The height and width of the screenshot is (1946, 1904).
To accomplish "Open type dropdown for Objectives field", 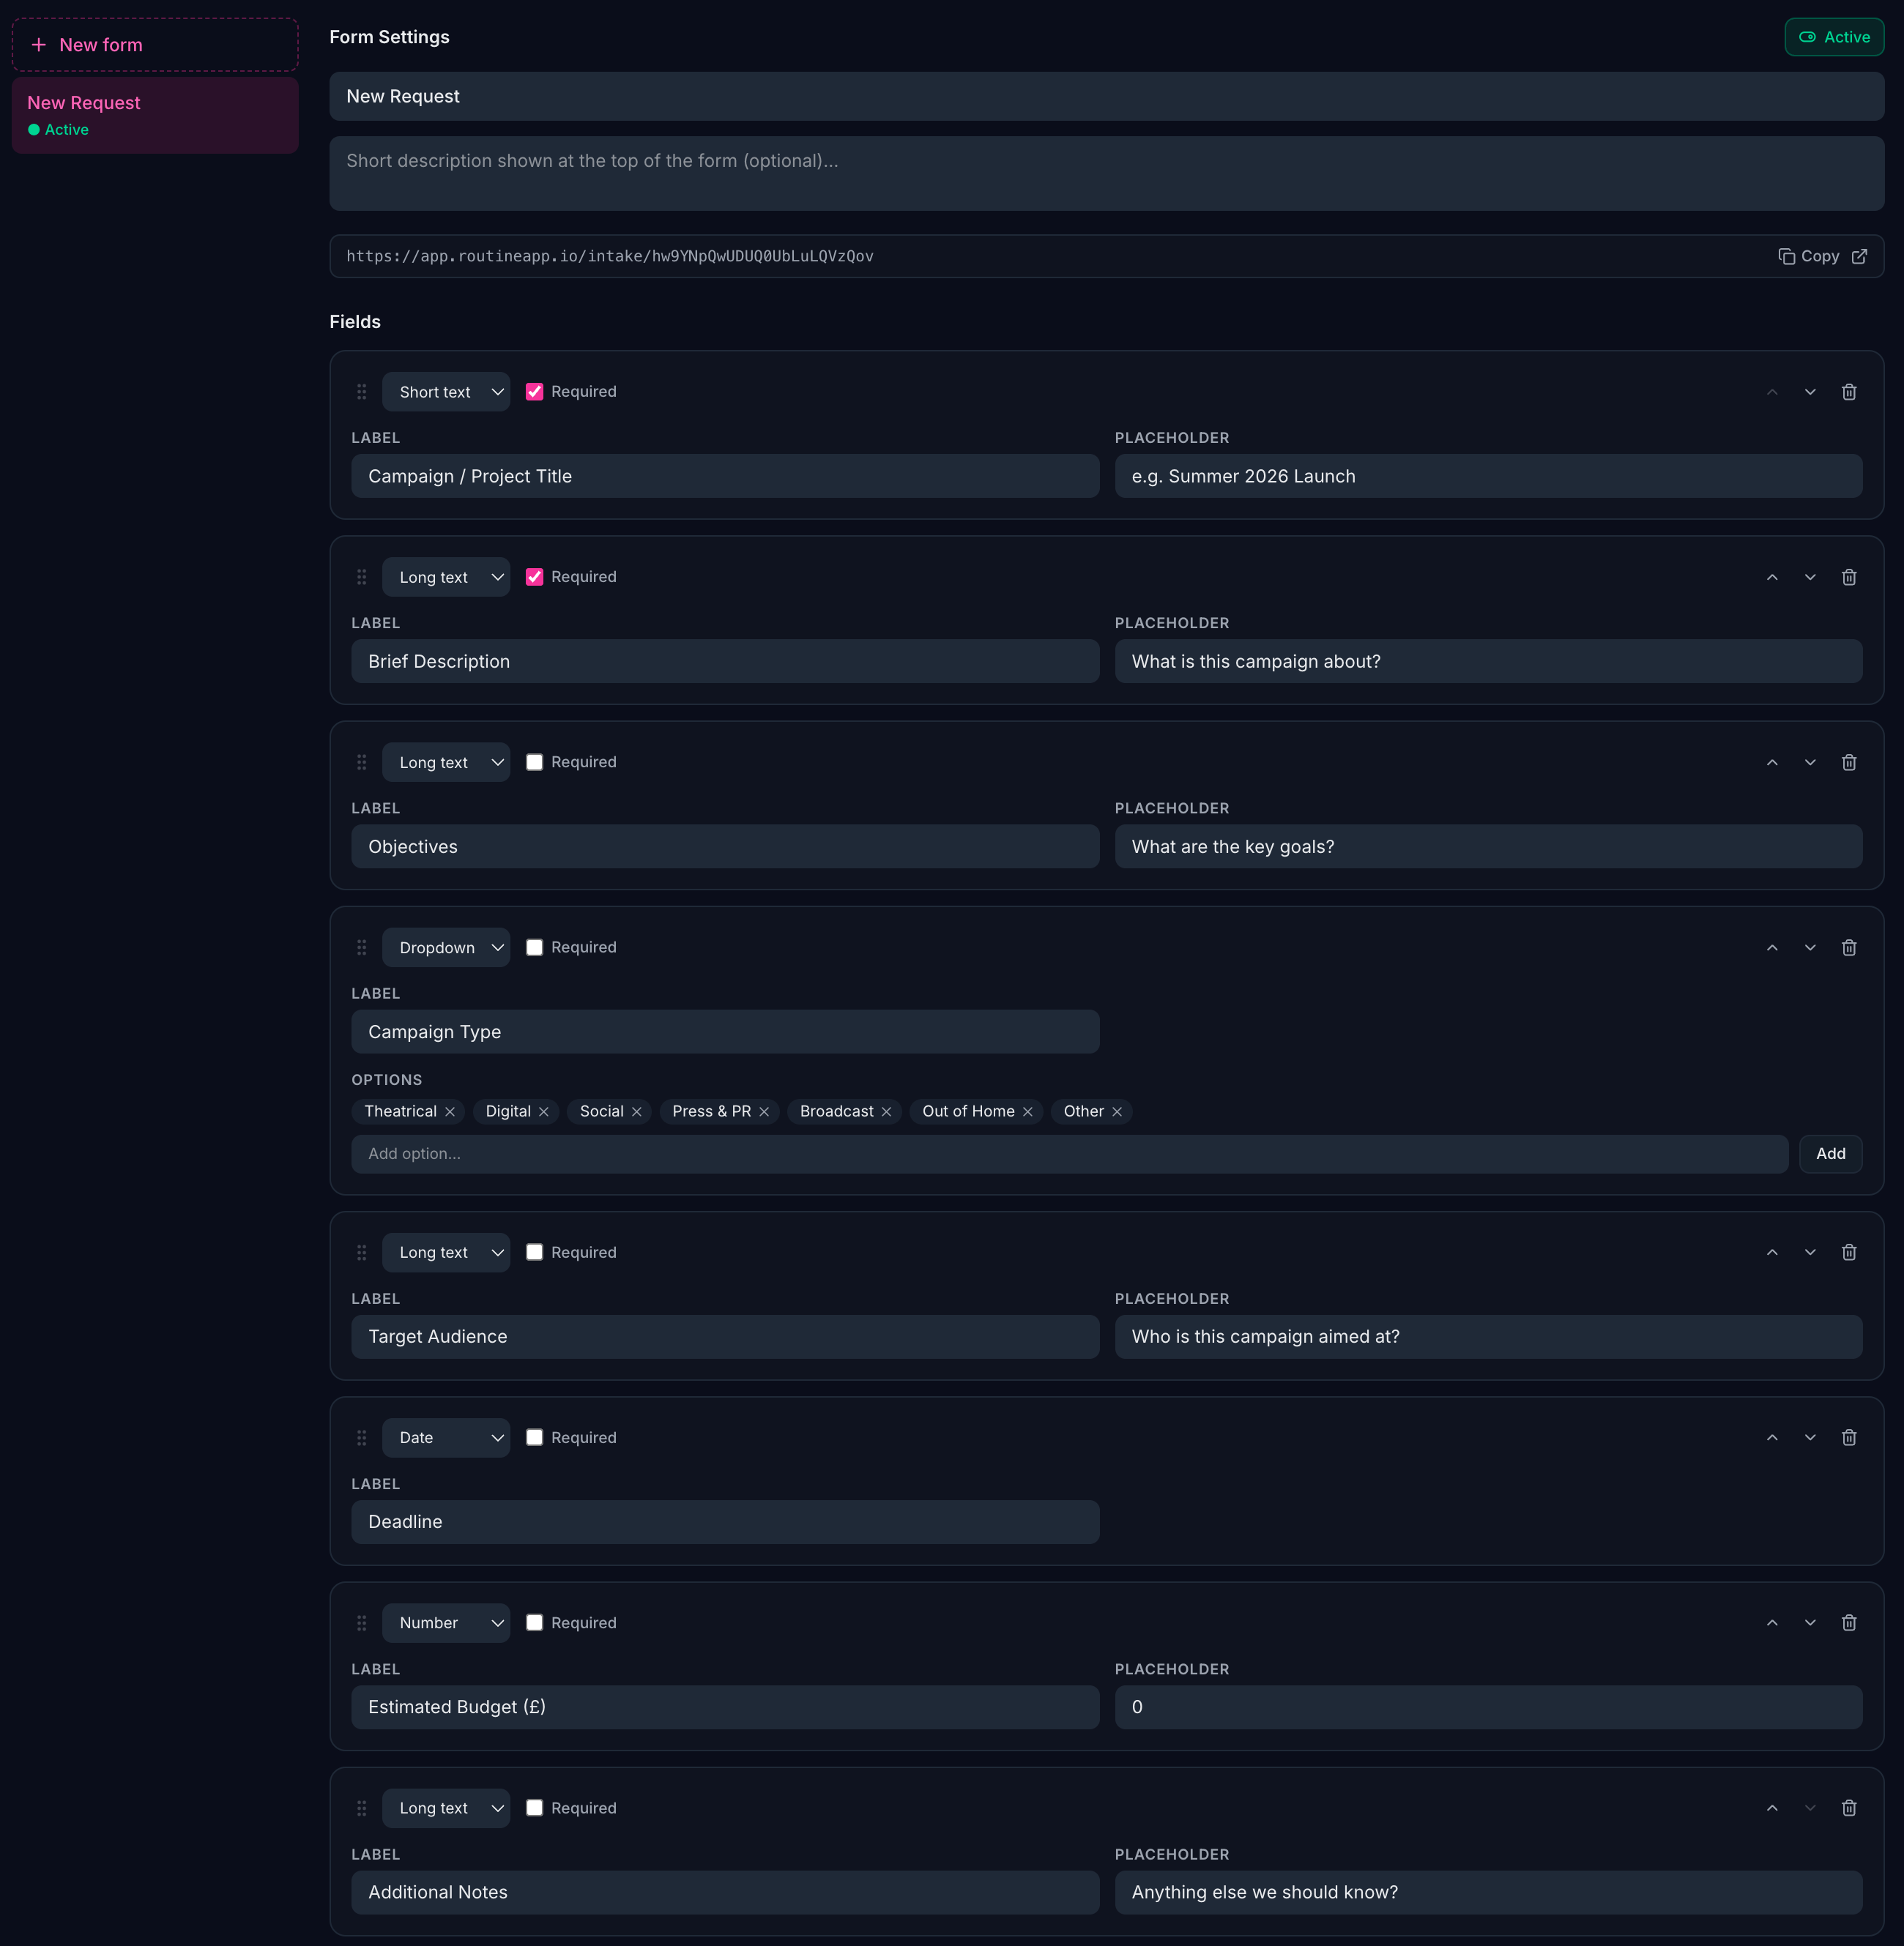I will 446,762.
